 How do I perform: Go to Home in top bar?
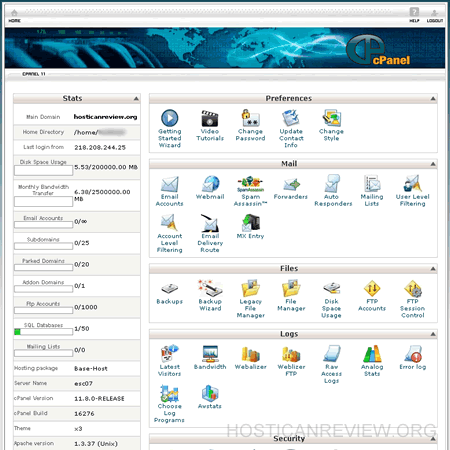[x=14, y=16]
